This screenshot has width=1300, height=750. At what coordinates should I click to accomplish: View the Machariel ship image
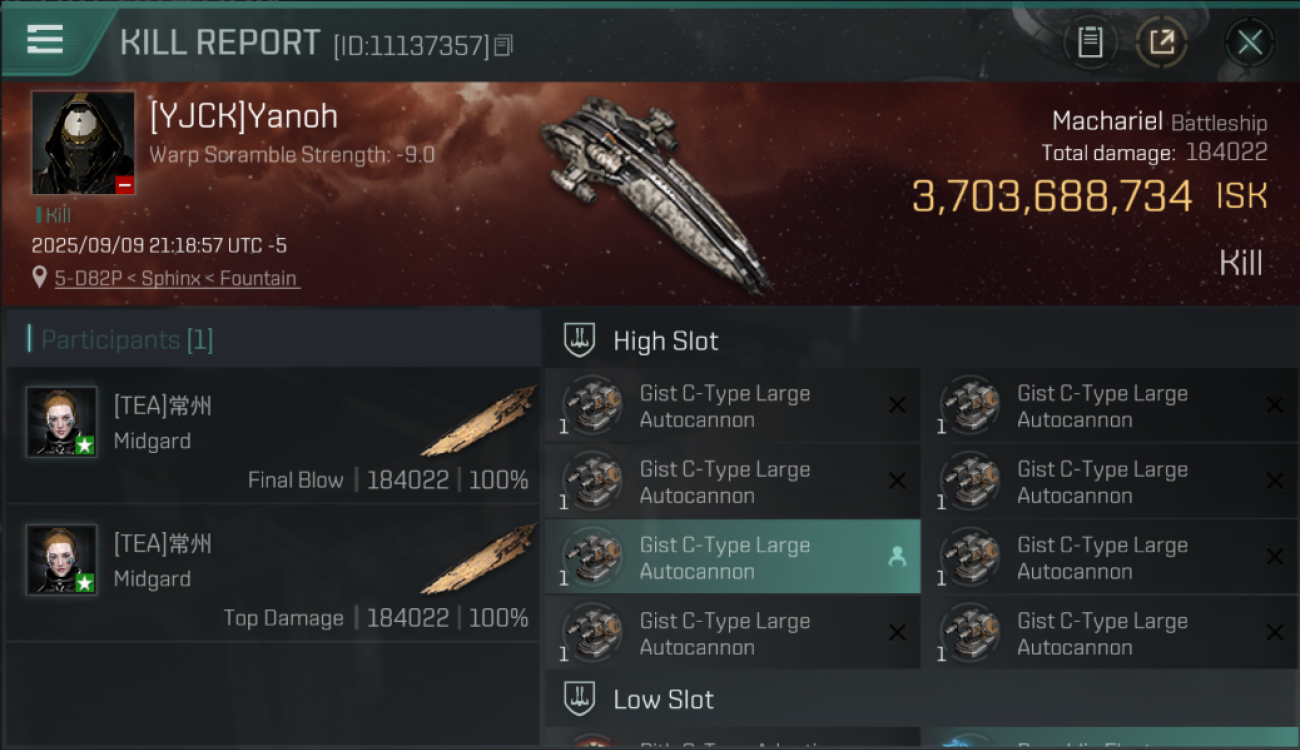click(655, 190)
